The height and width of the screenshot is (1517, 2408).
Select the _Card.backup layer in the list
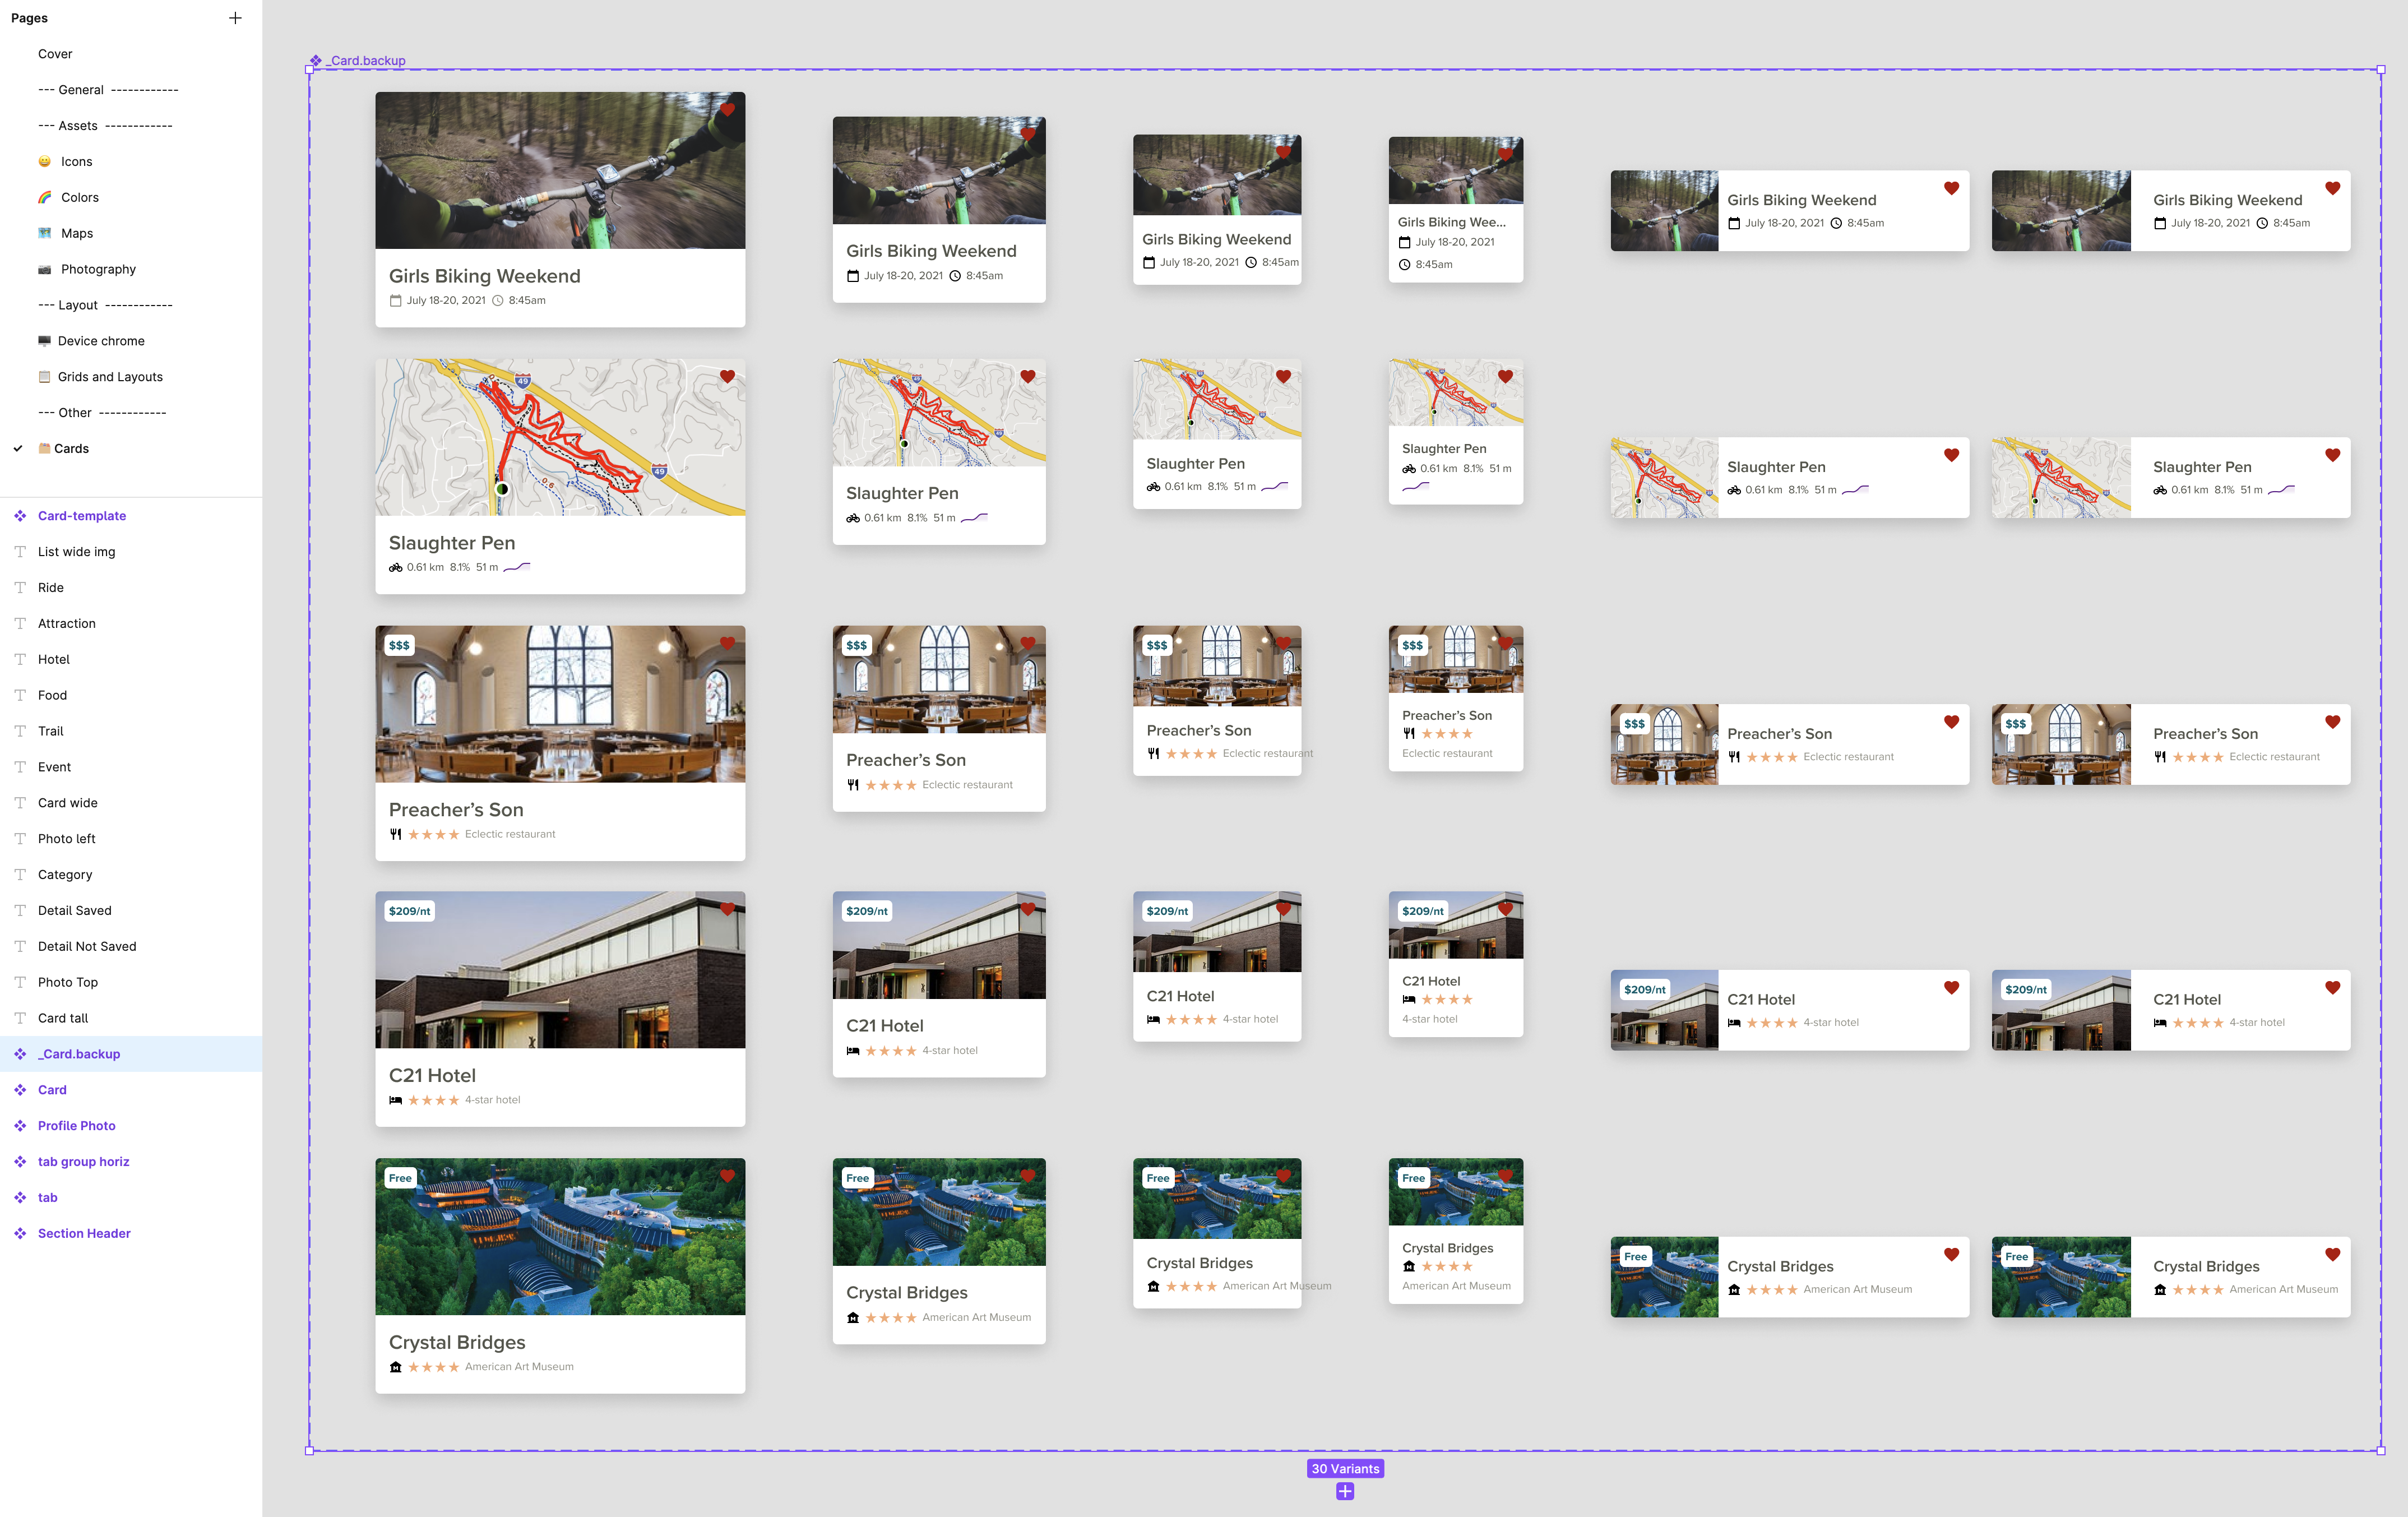point(80,1054)
